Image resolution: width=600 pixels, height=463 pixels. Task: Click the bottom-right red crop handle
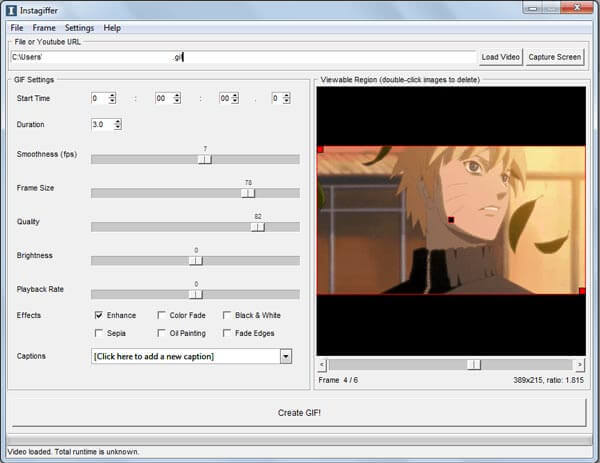[x=582, y=291]
